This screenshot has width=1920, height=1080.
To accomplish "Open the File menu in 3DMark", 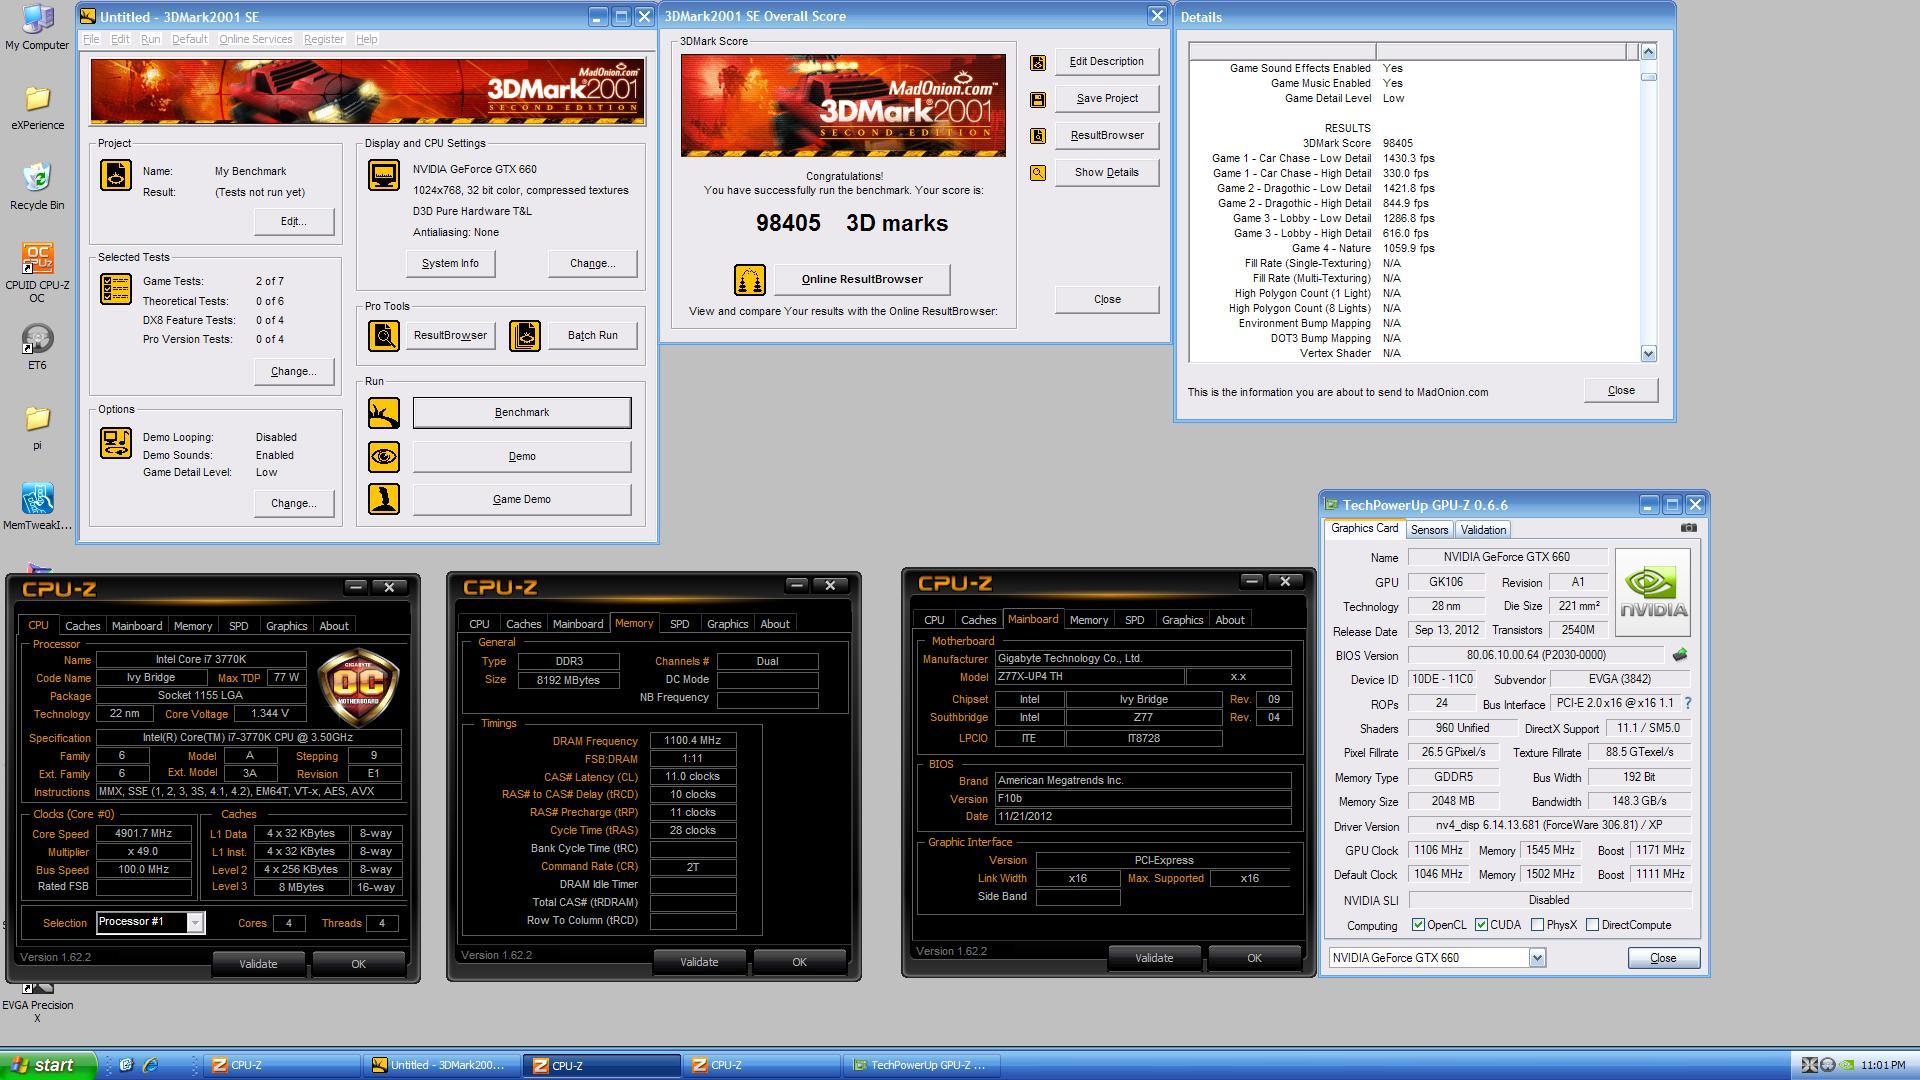I will click(x=91, y=39).
